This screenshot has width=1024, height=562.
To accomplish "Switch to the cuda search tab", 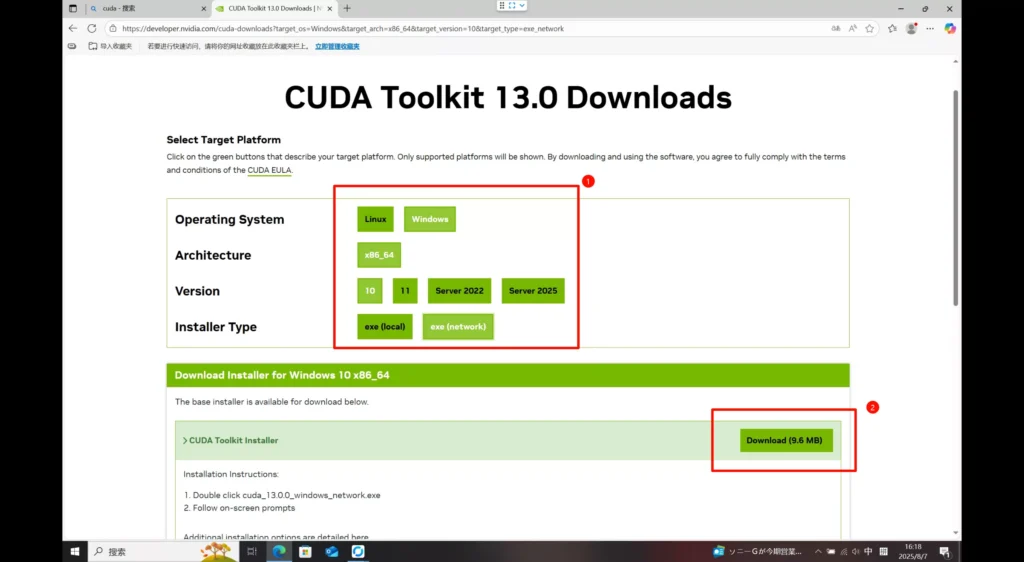I will [x=145, y=8].
